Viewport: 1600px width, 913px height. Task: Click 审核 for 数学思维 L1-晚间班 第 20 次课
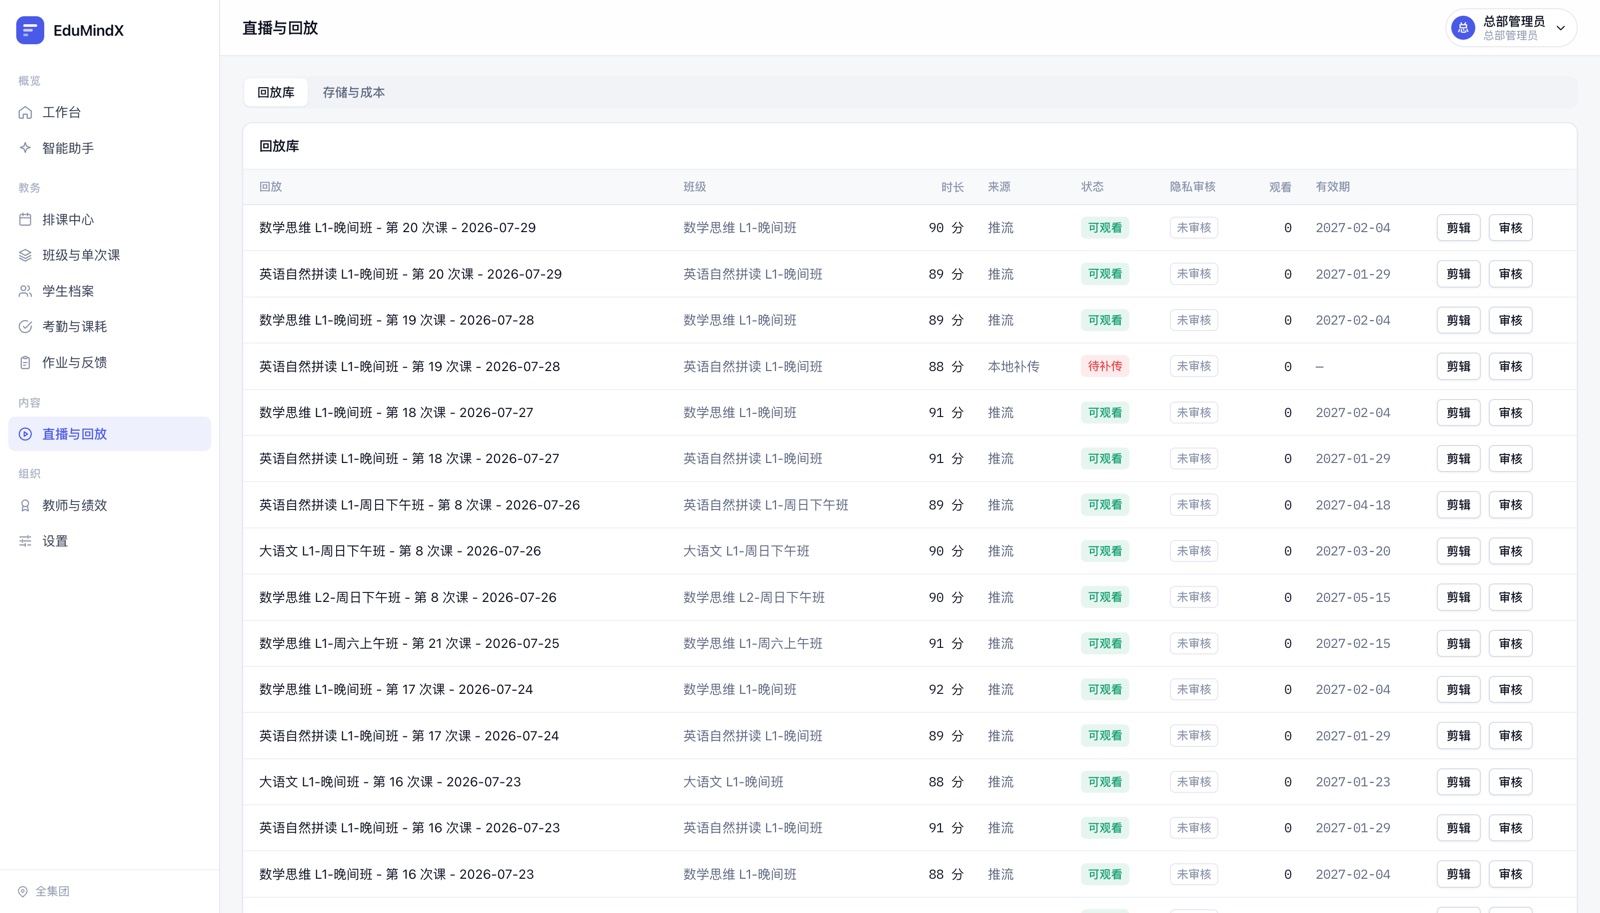pyautogui.click(x=1510, y=228)
